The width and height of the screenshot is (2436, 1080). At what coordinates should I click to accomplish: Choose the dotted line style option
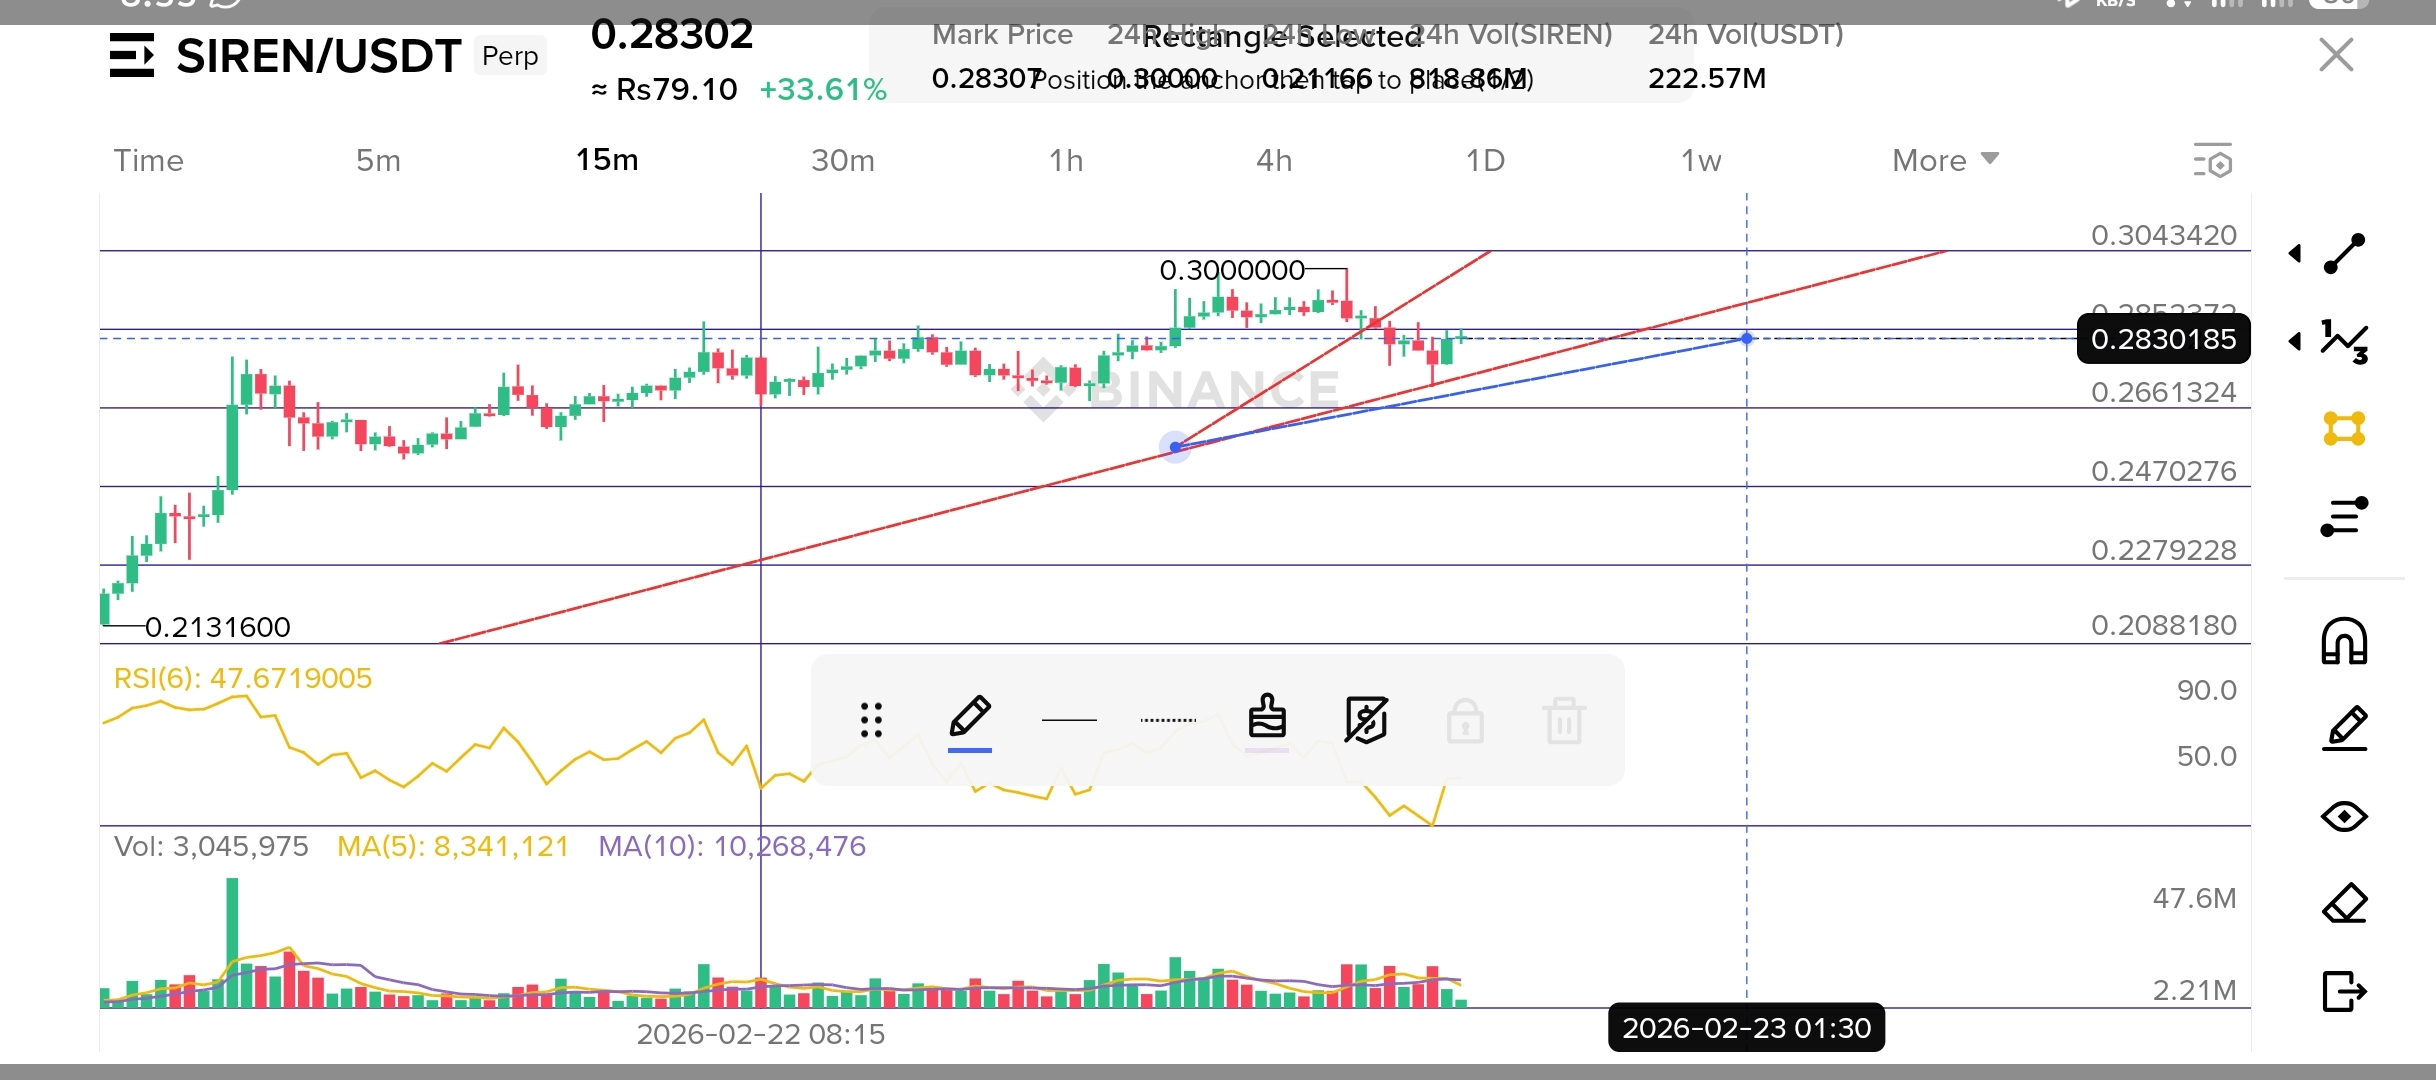coord(1168,720)
